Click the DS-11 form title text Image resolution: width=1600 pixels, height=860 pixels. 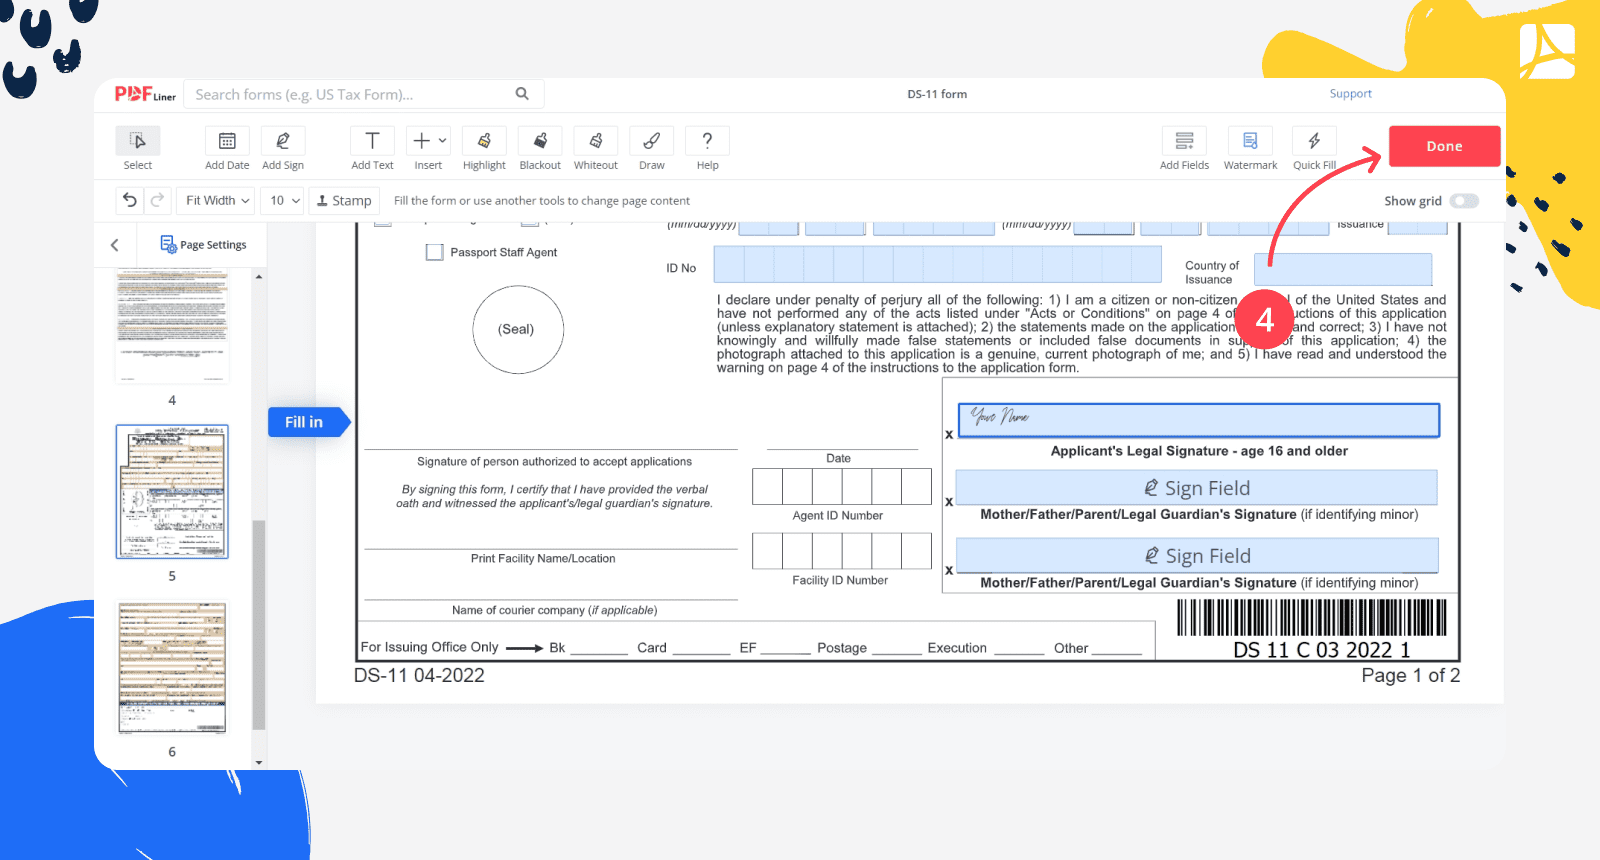(937, 94)
